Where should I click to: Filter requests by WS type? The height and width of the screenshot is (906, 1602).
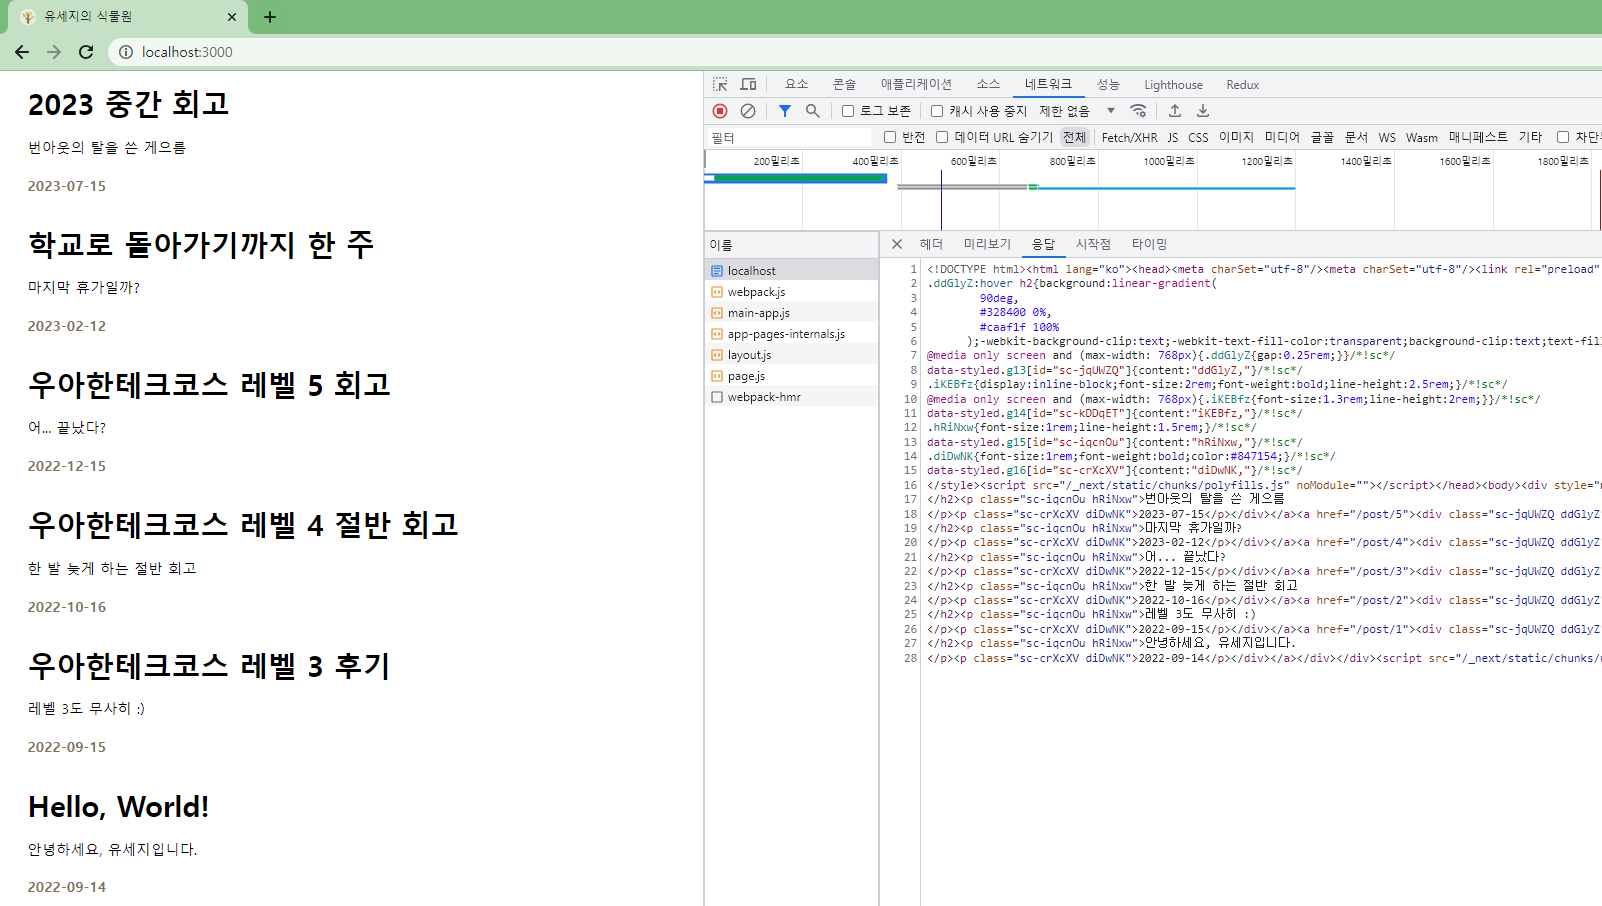pos(1387,137)
